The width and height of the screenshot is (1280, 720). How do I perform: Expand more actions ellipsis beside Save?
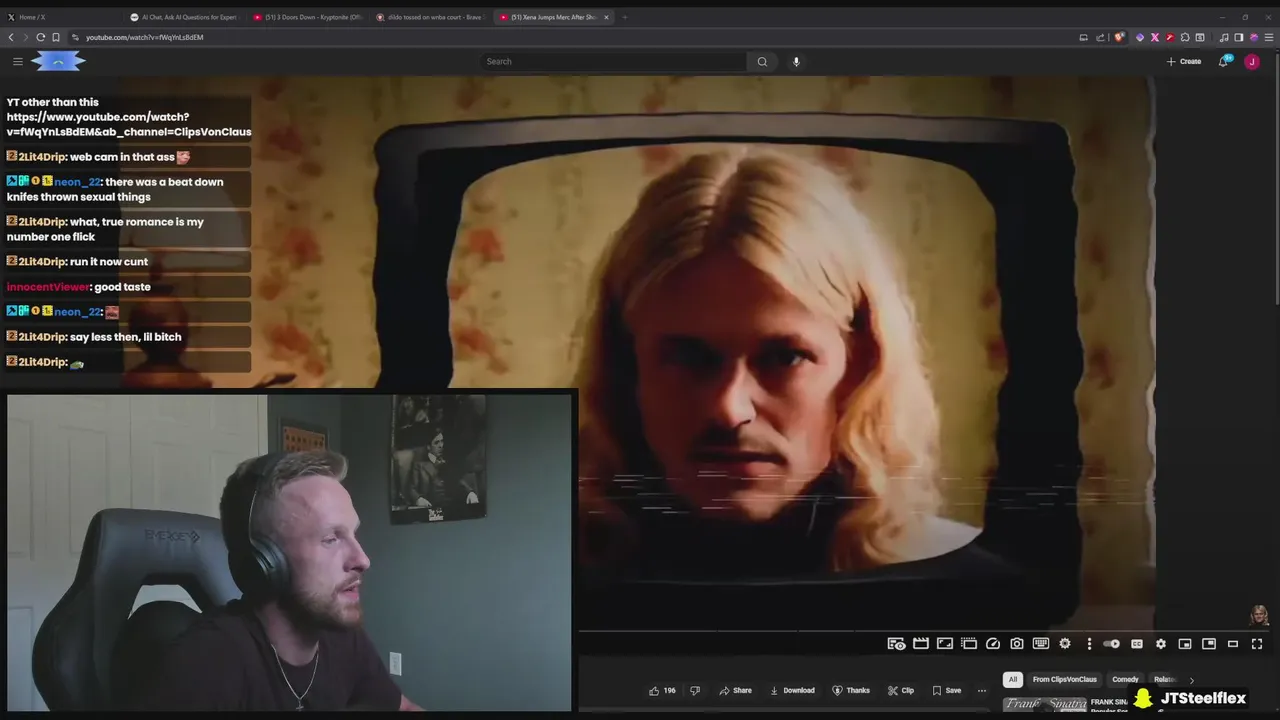(x=982, y=690)
